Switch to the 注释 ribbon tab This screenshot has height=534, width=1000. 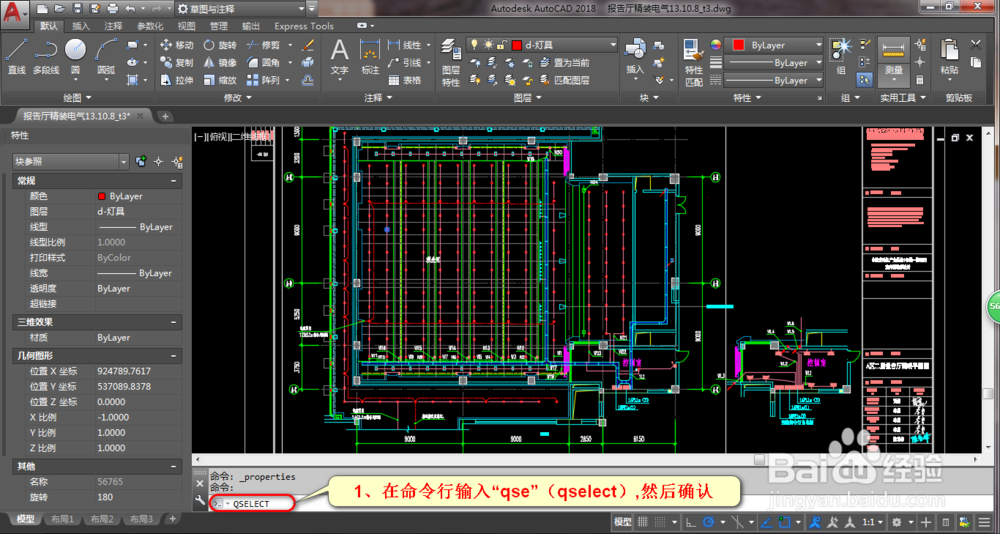point(114,26)
